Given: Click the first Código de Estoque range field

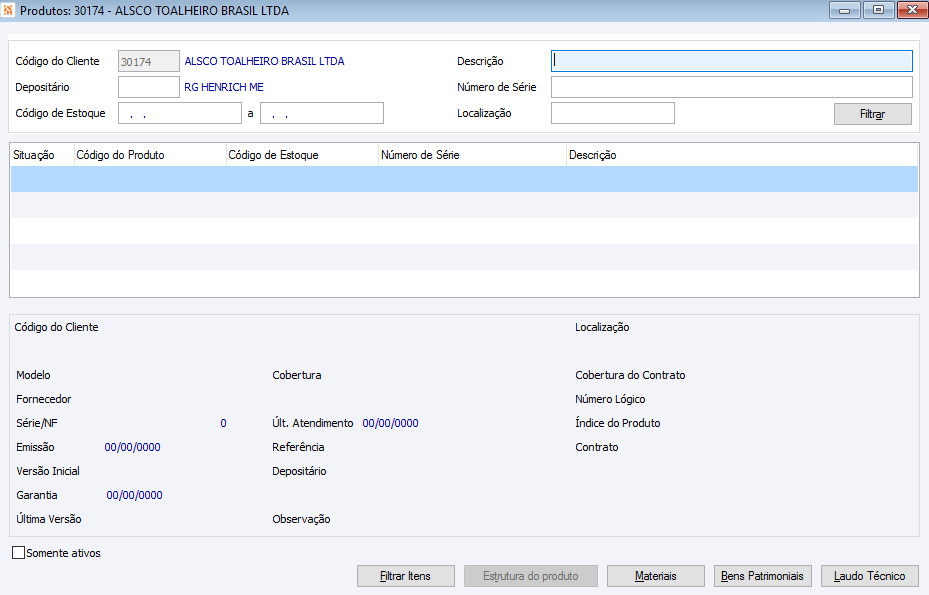Looking at the screenshot, I should [180, 113].
